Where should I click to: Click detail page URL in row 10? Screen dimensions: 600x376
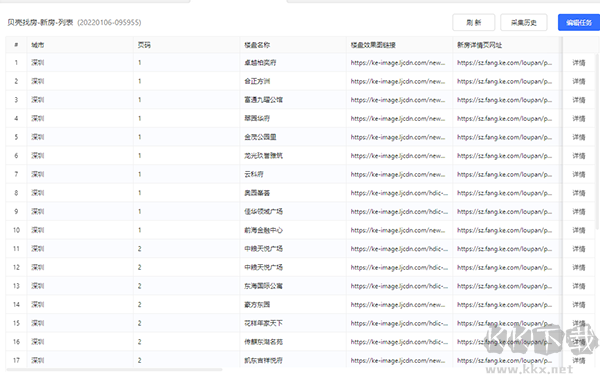pos(504,230)
